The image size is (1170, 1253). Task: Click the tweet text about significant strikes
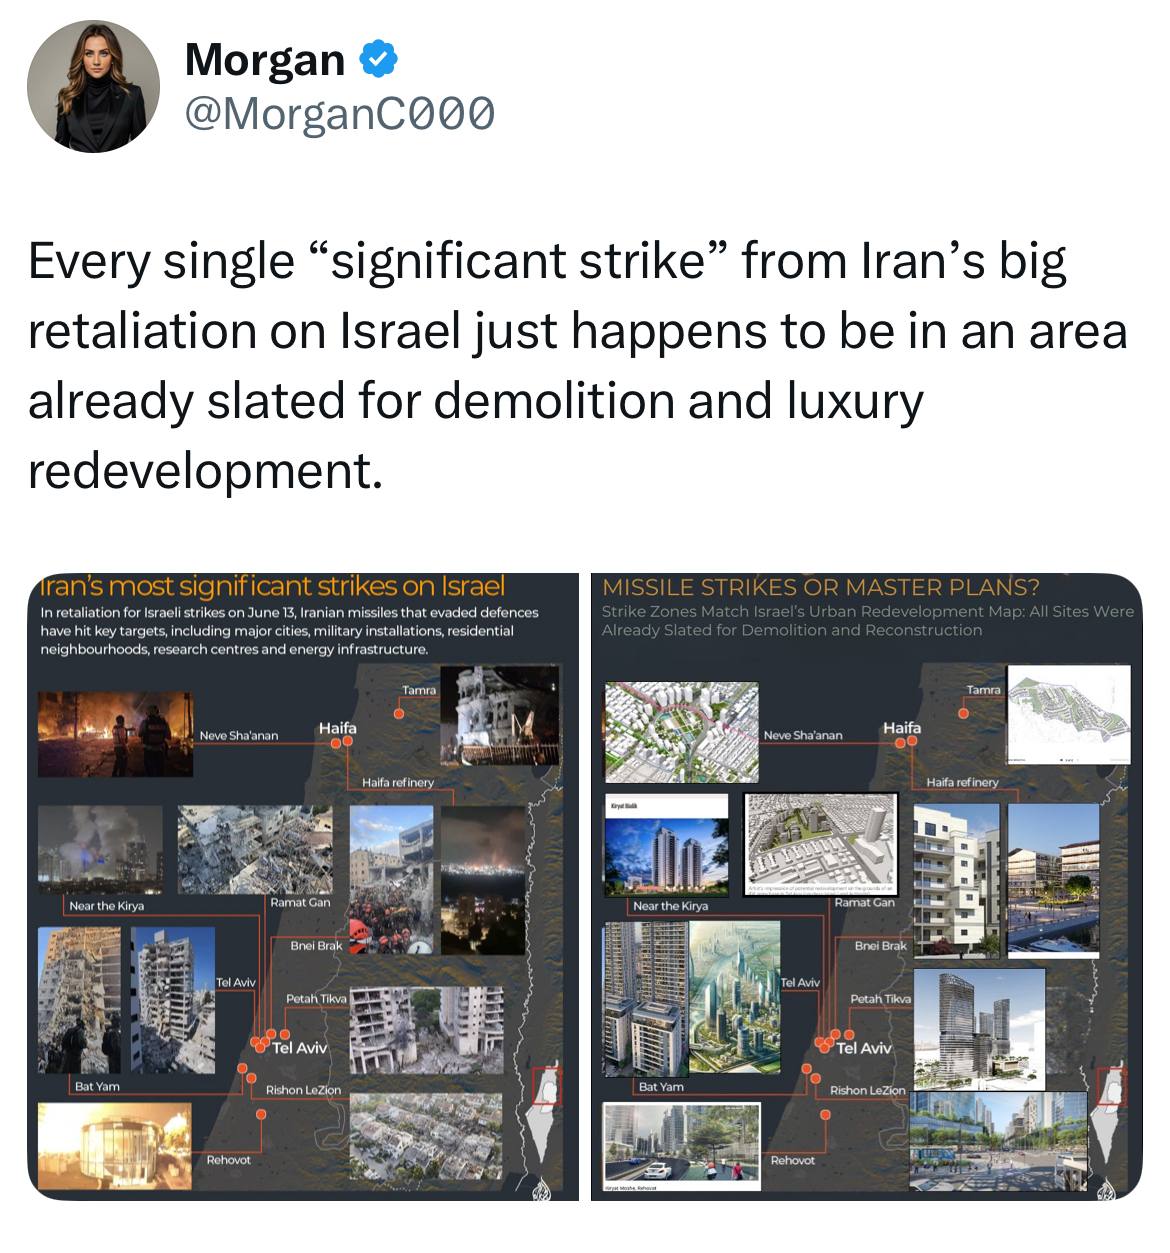click(577, 365)
